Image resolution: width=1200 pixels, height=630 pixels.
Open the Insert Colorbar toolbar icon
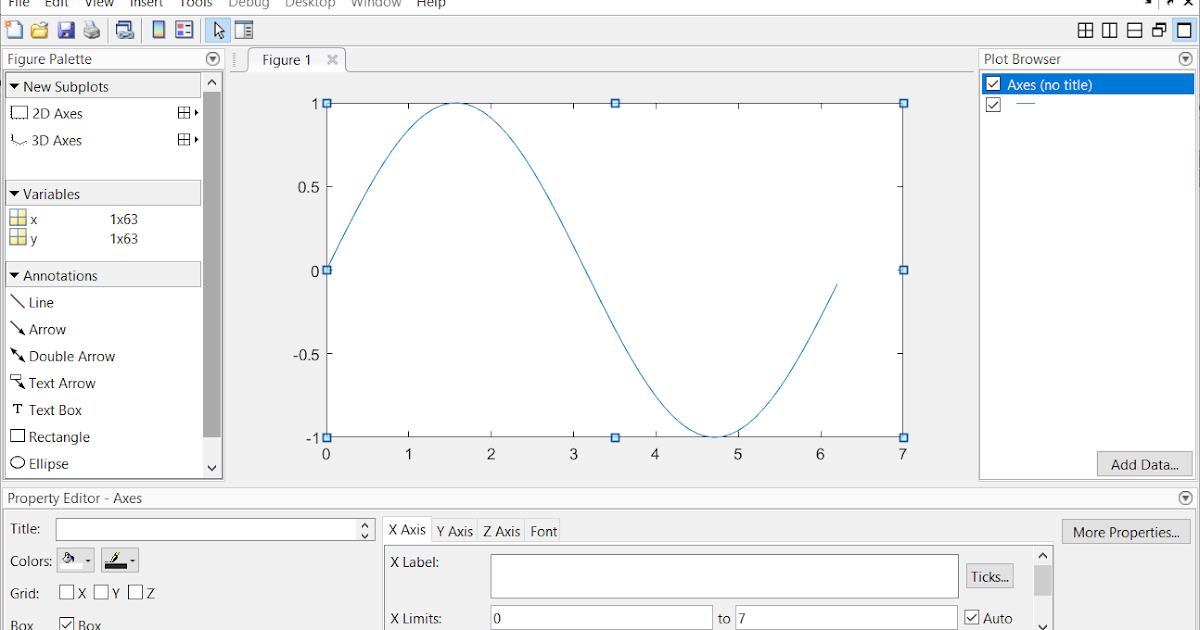(x=160, y=30)
